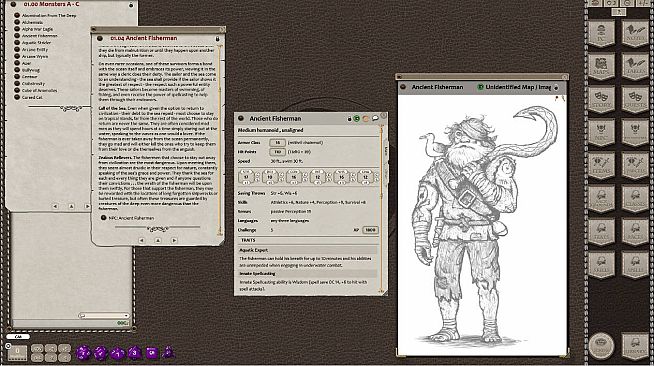
Task: Open Alpha War Eagle entry in Monsters list
Action: 37,29
